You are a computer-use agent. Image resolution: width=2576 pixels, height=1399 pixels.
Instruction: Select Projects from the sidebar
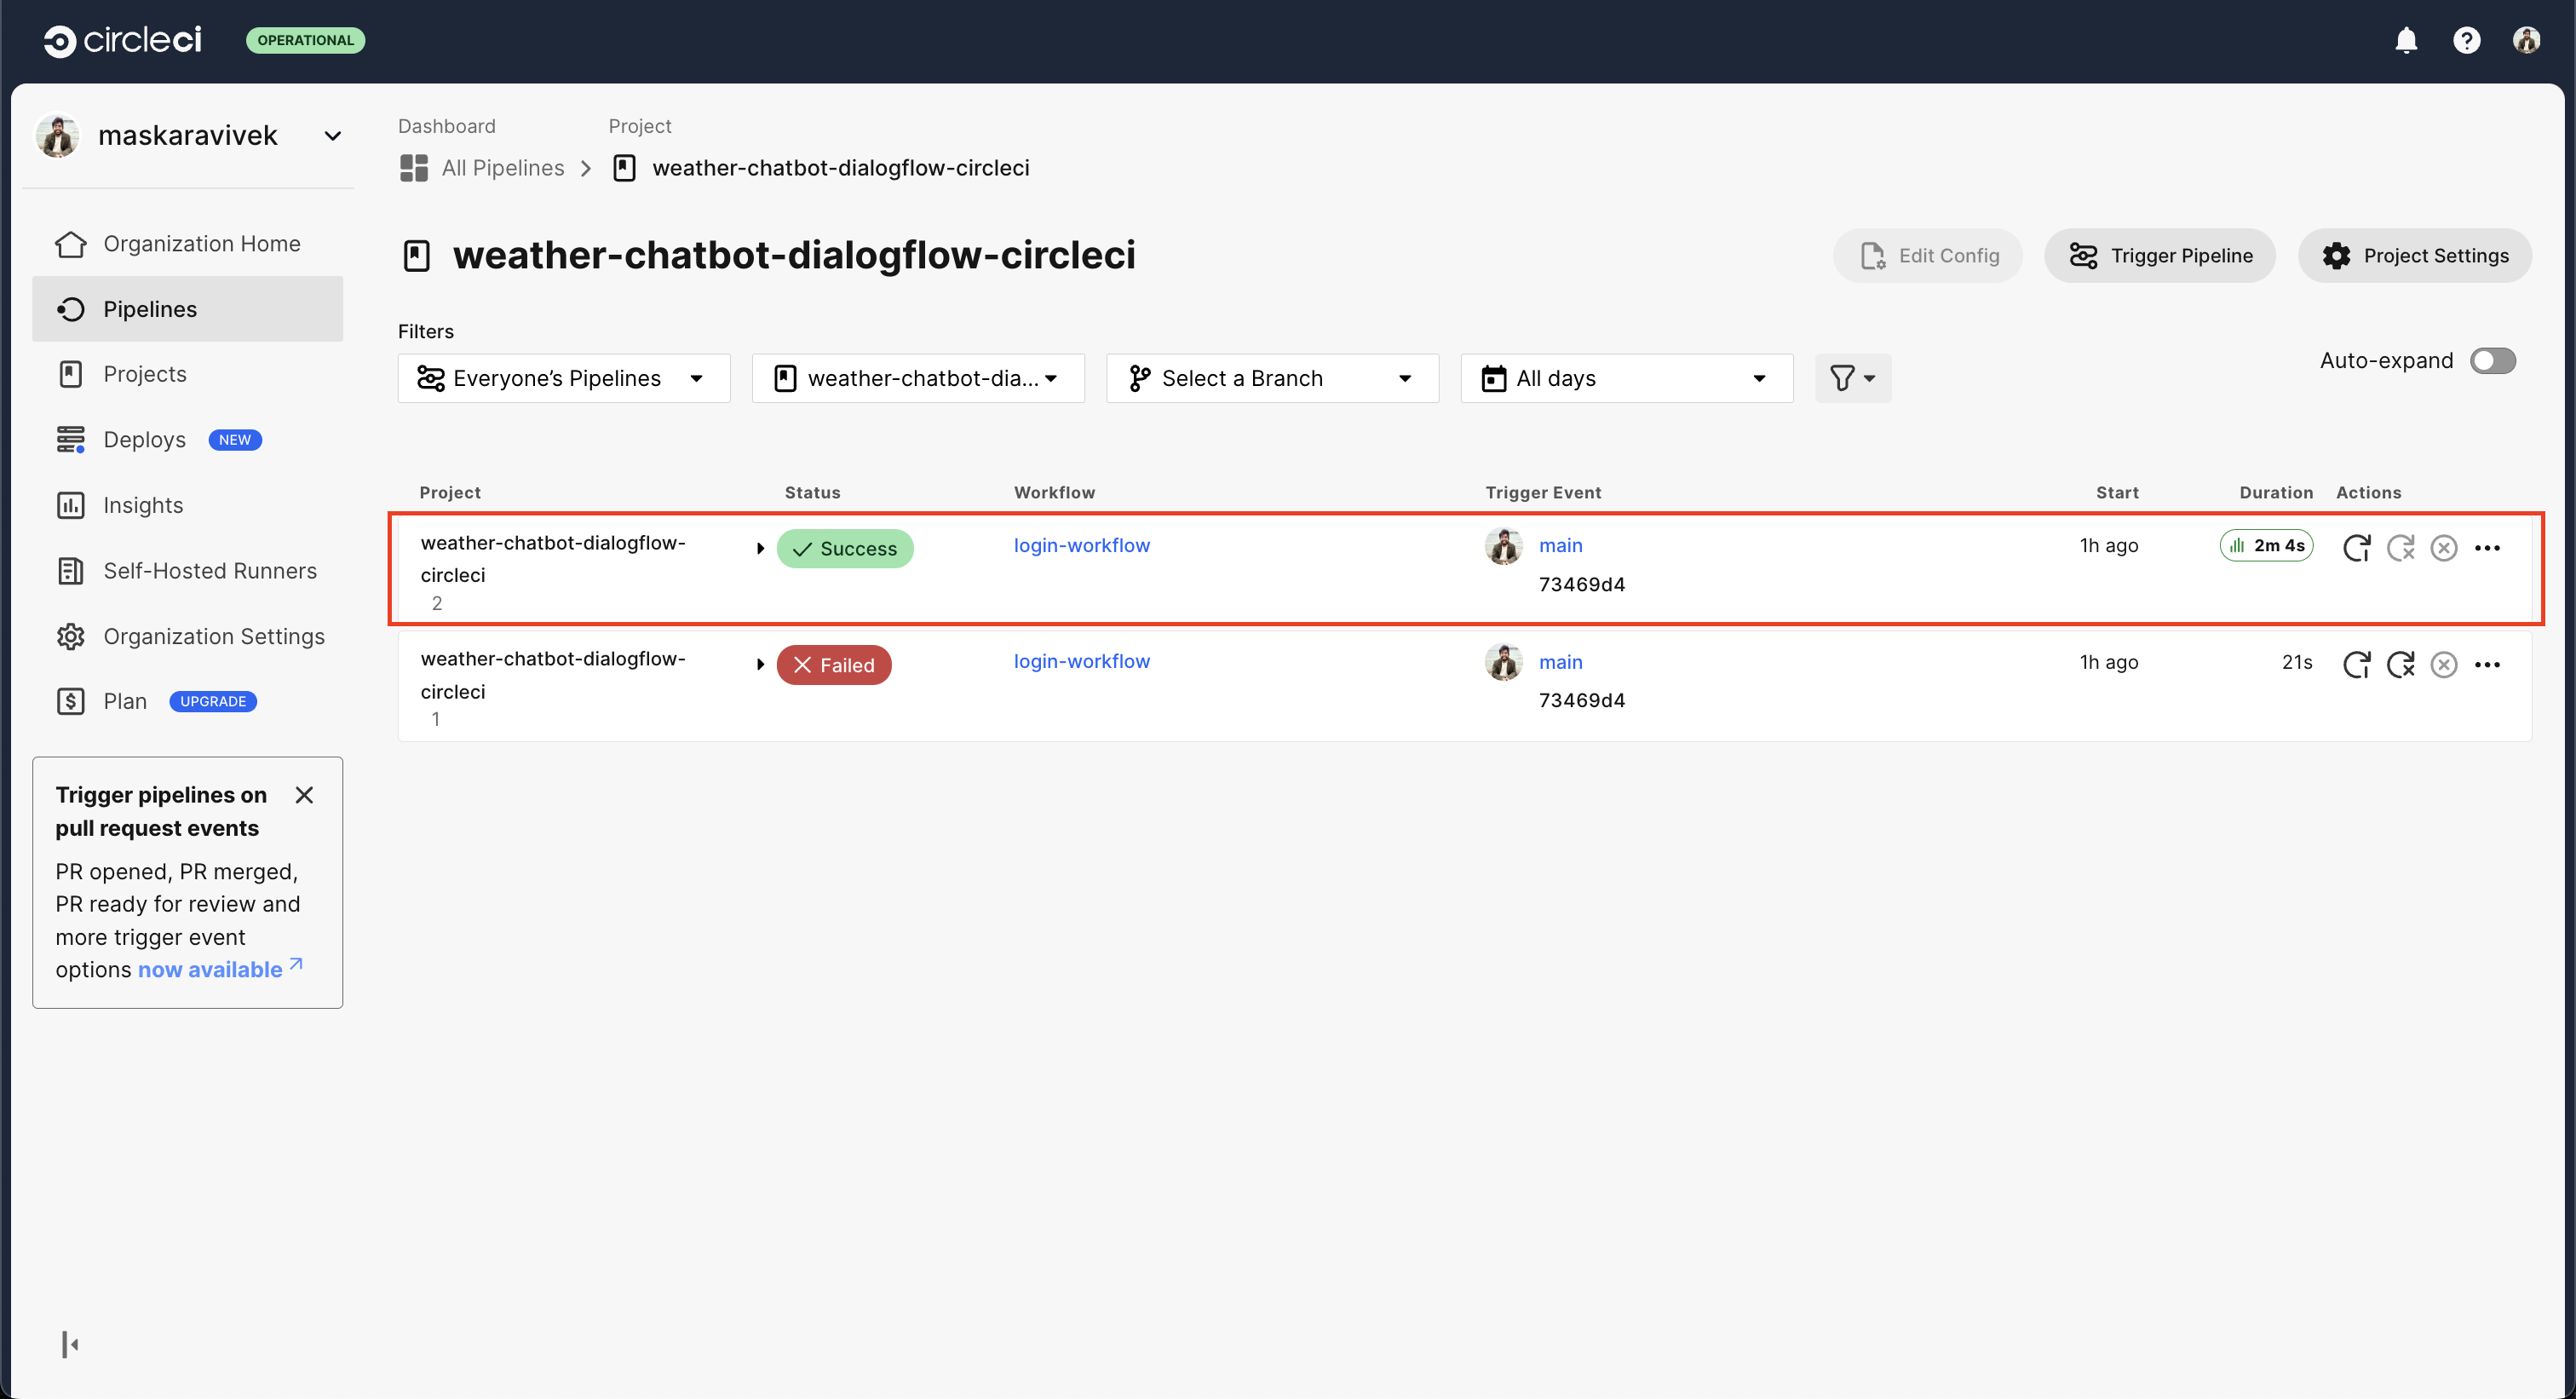[x=144, y=374]
